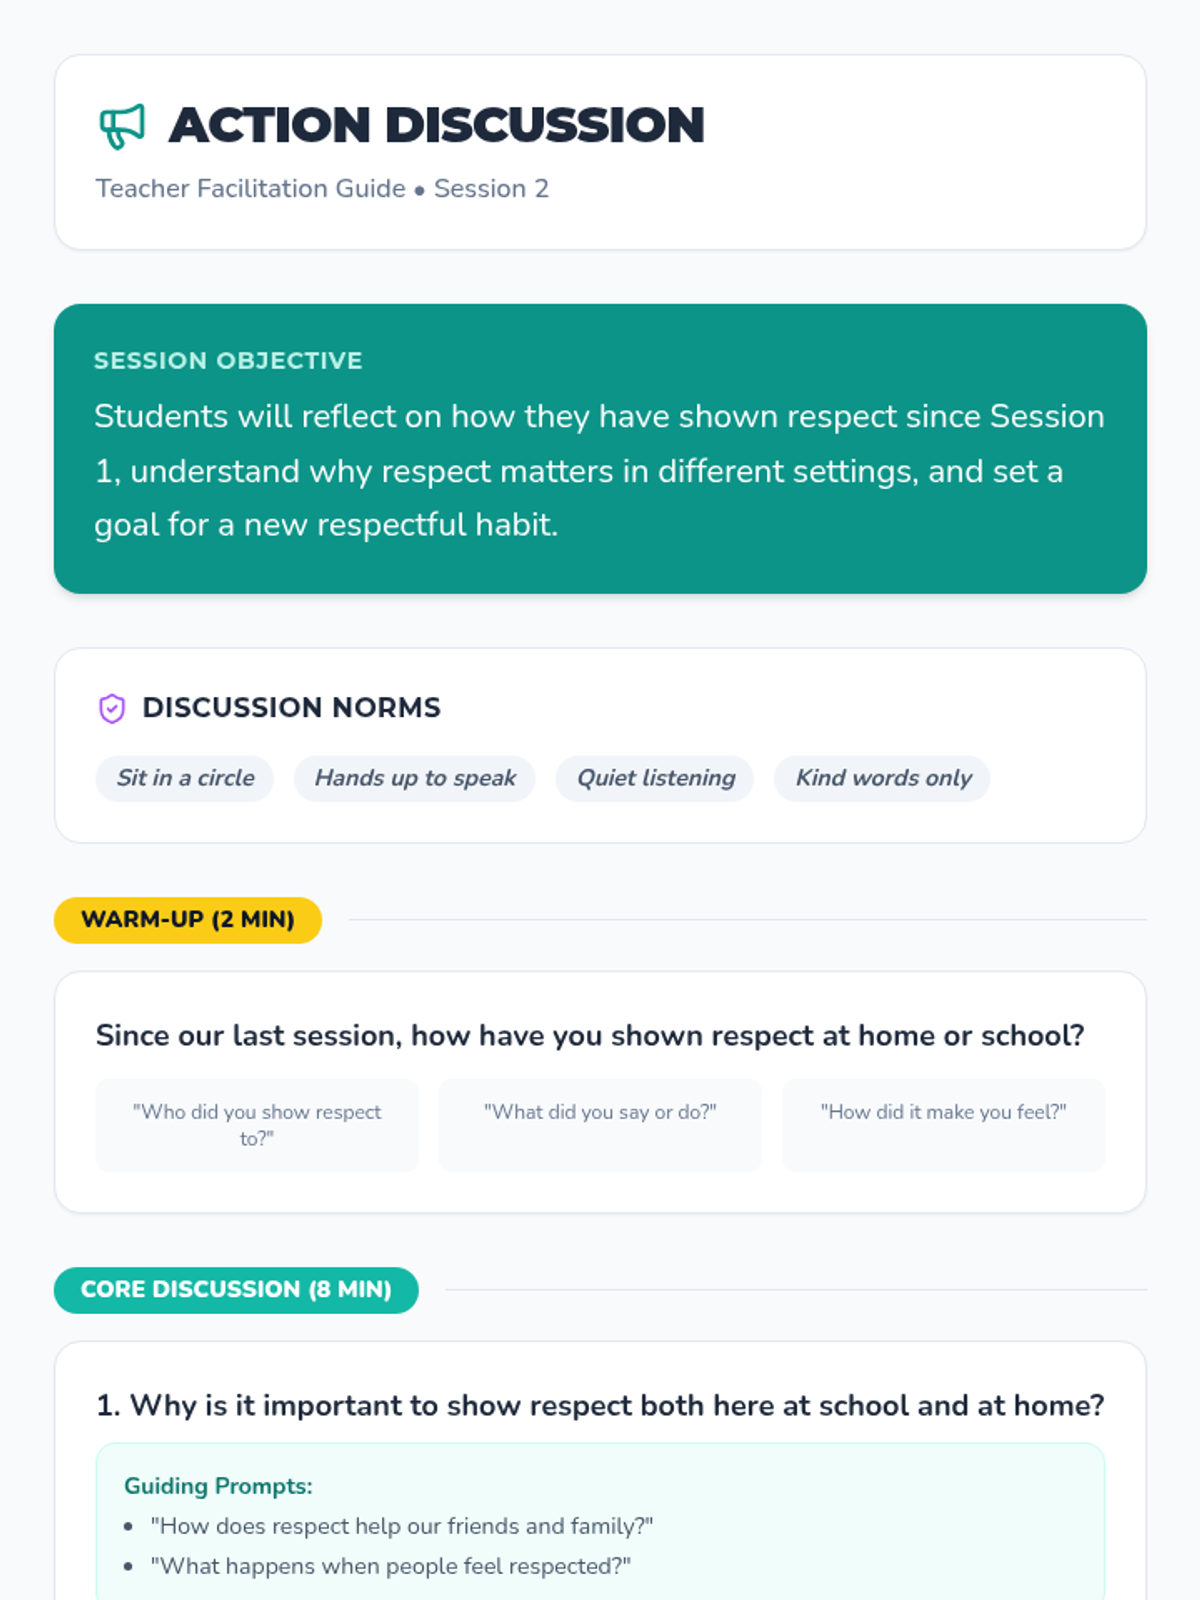
Task: Click the session objective paragraph text
Action: coord(599,470)
